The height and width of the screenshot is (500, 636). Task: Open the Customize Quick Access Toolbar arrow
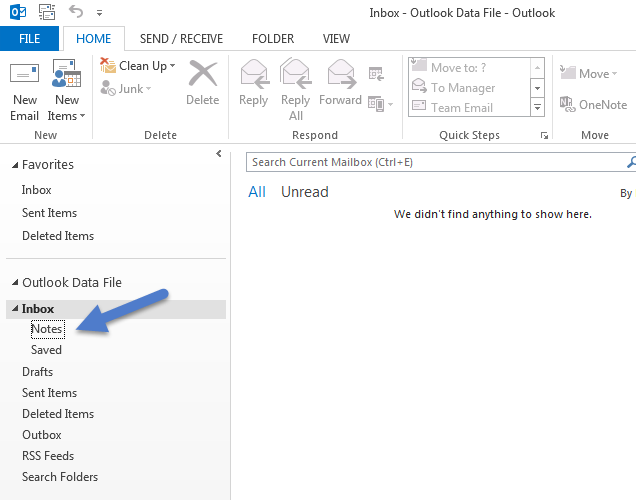[x=99, y=13]
